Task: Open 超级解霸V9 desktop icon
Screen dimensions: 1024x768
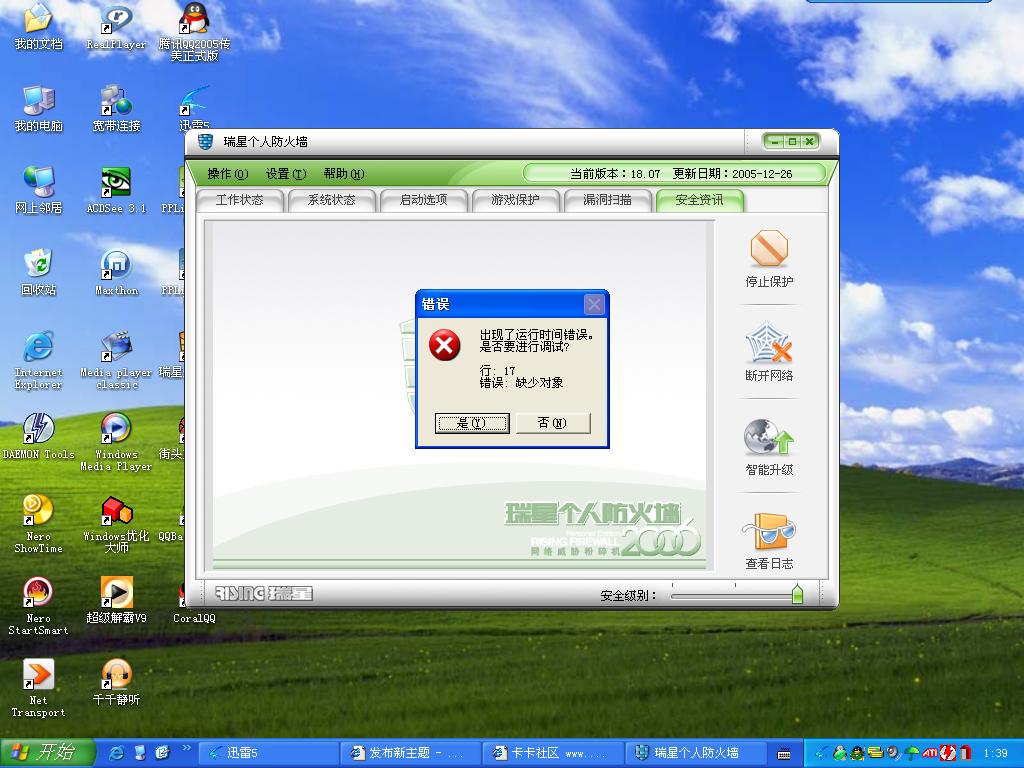Action: [x=116, y=600]
